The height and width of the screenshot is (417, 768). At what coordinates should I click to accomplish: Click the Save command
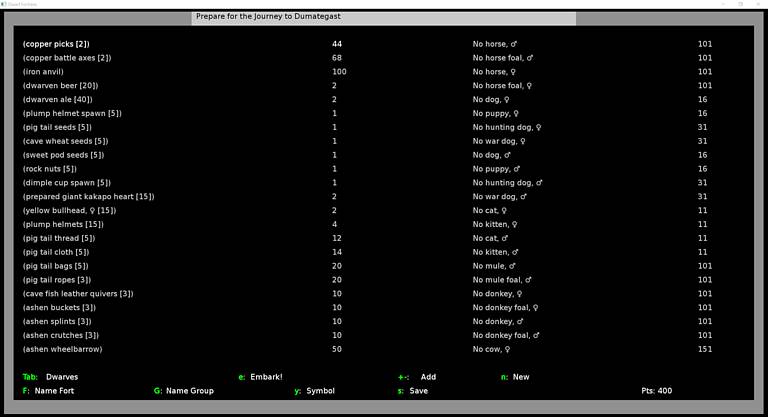(x=413, y=391)
